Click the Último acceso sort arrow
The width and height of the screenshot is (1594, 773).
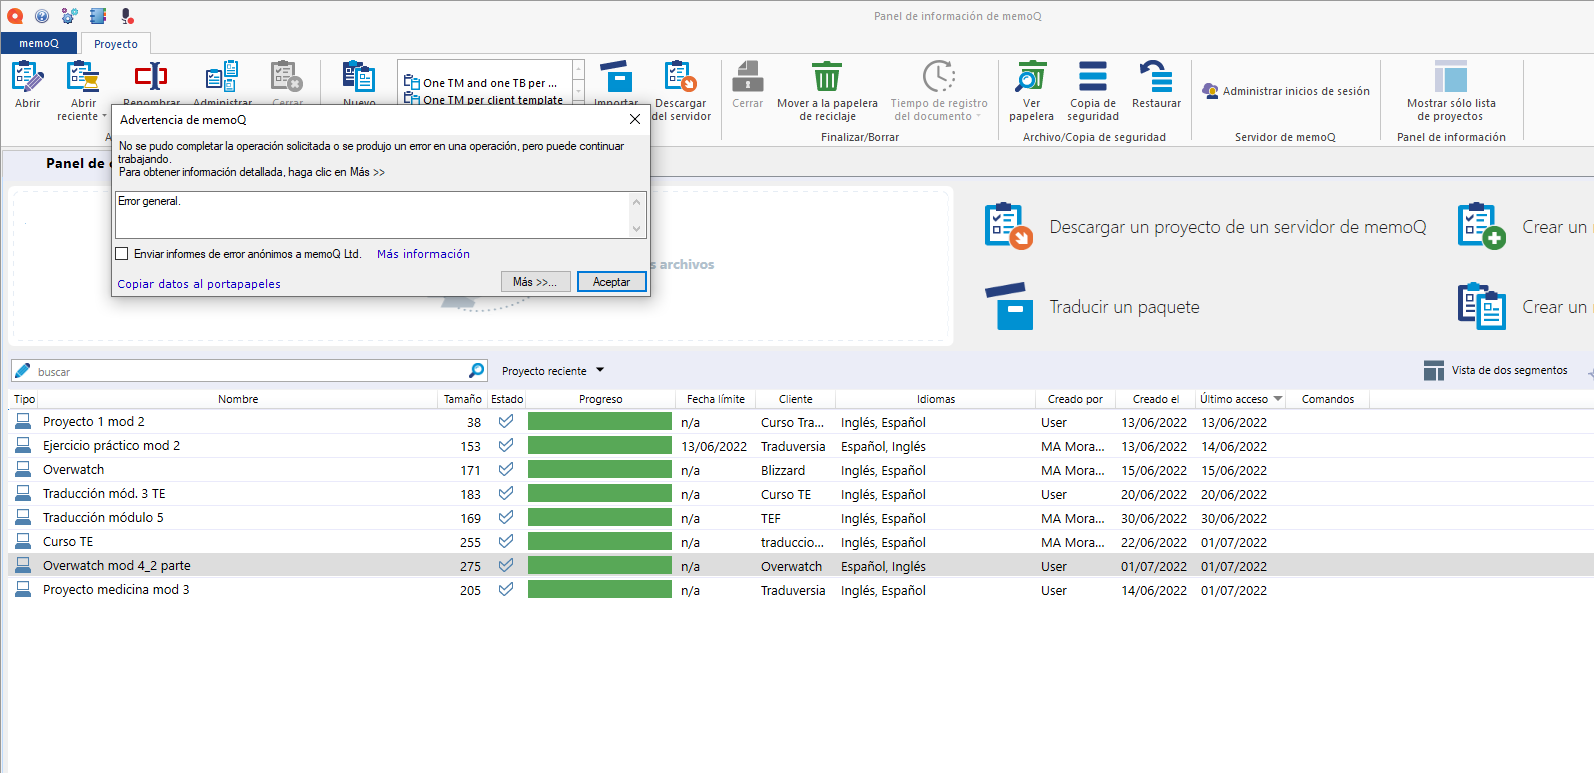pos(1277,399)
